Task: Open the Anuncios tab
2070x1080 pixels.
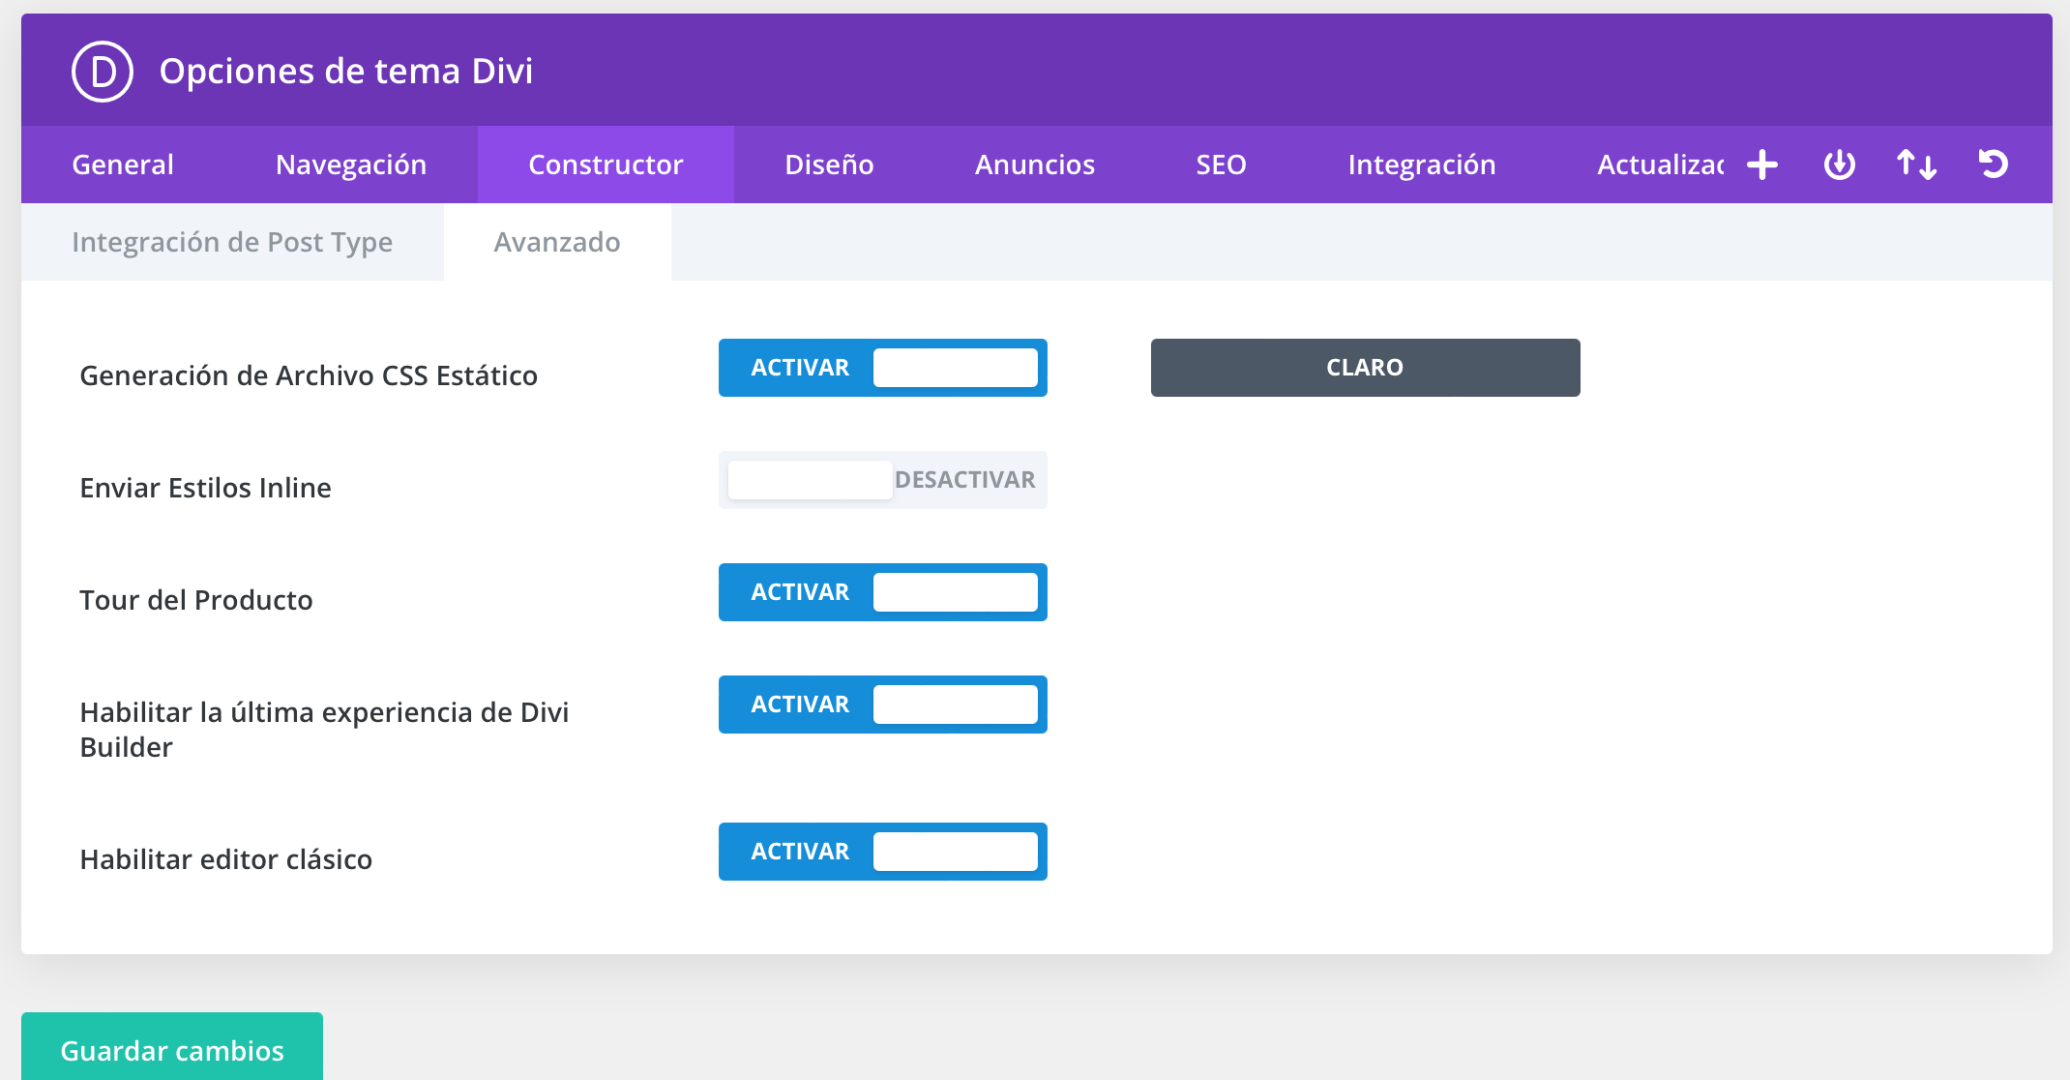Action: coord(1035,165)
